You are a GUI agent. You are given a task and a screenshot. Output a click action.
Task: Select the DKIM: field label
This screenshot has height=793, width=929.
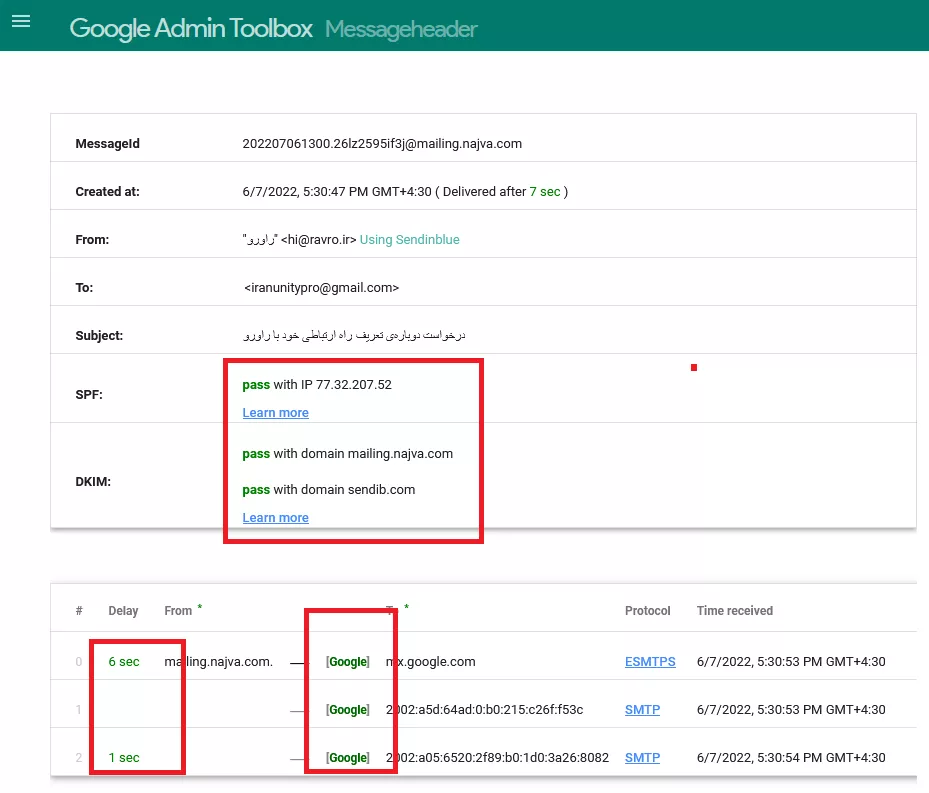93,481
